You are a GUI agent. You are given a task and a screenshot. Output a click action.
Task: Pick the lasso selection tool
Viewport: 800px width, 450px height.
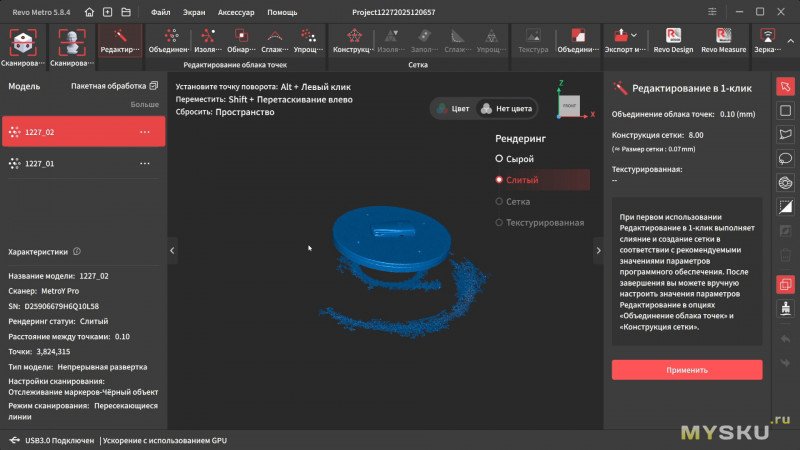(x=785, y=158)
